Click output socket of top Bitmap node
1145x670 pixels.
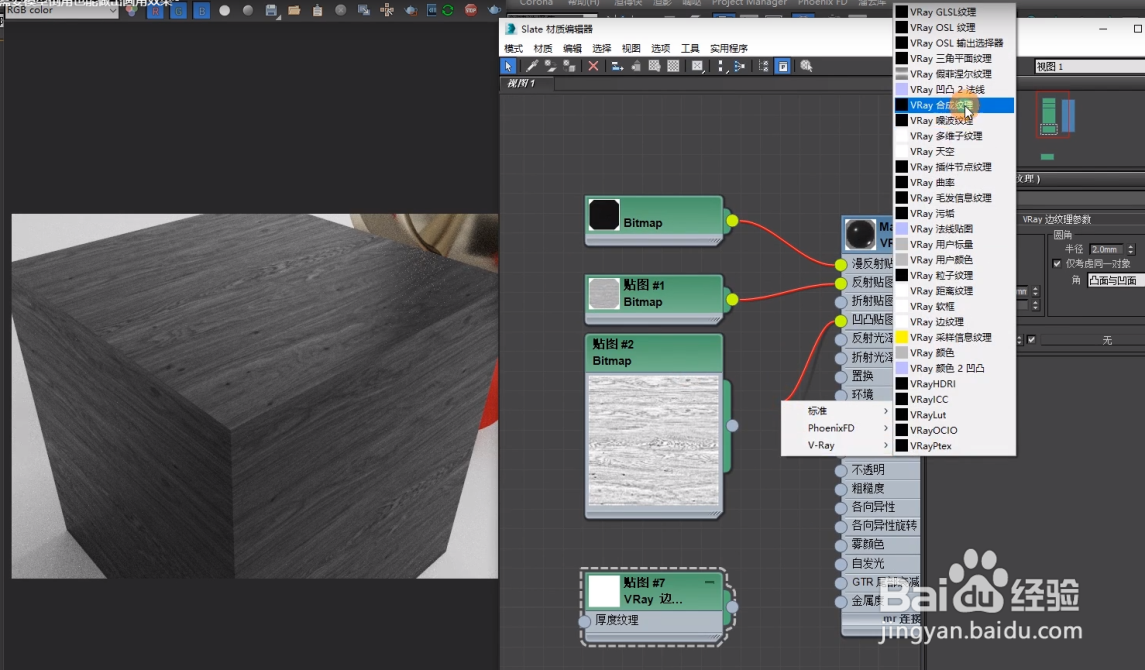click(x=732, y=221)
